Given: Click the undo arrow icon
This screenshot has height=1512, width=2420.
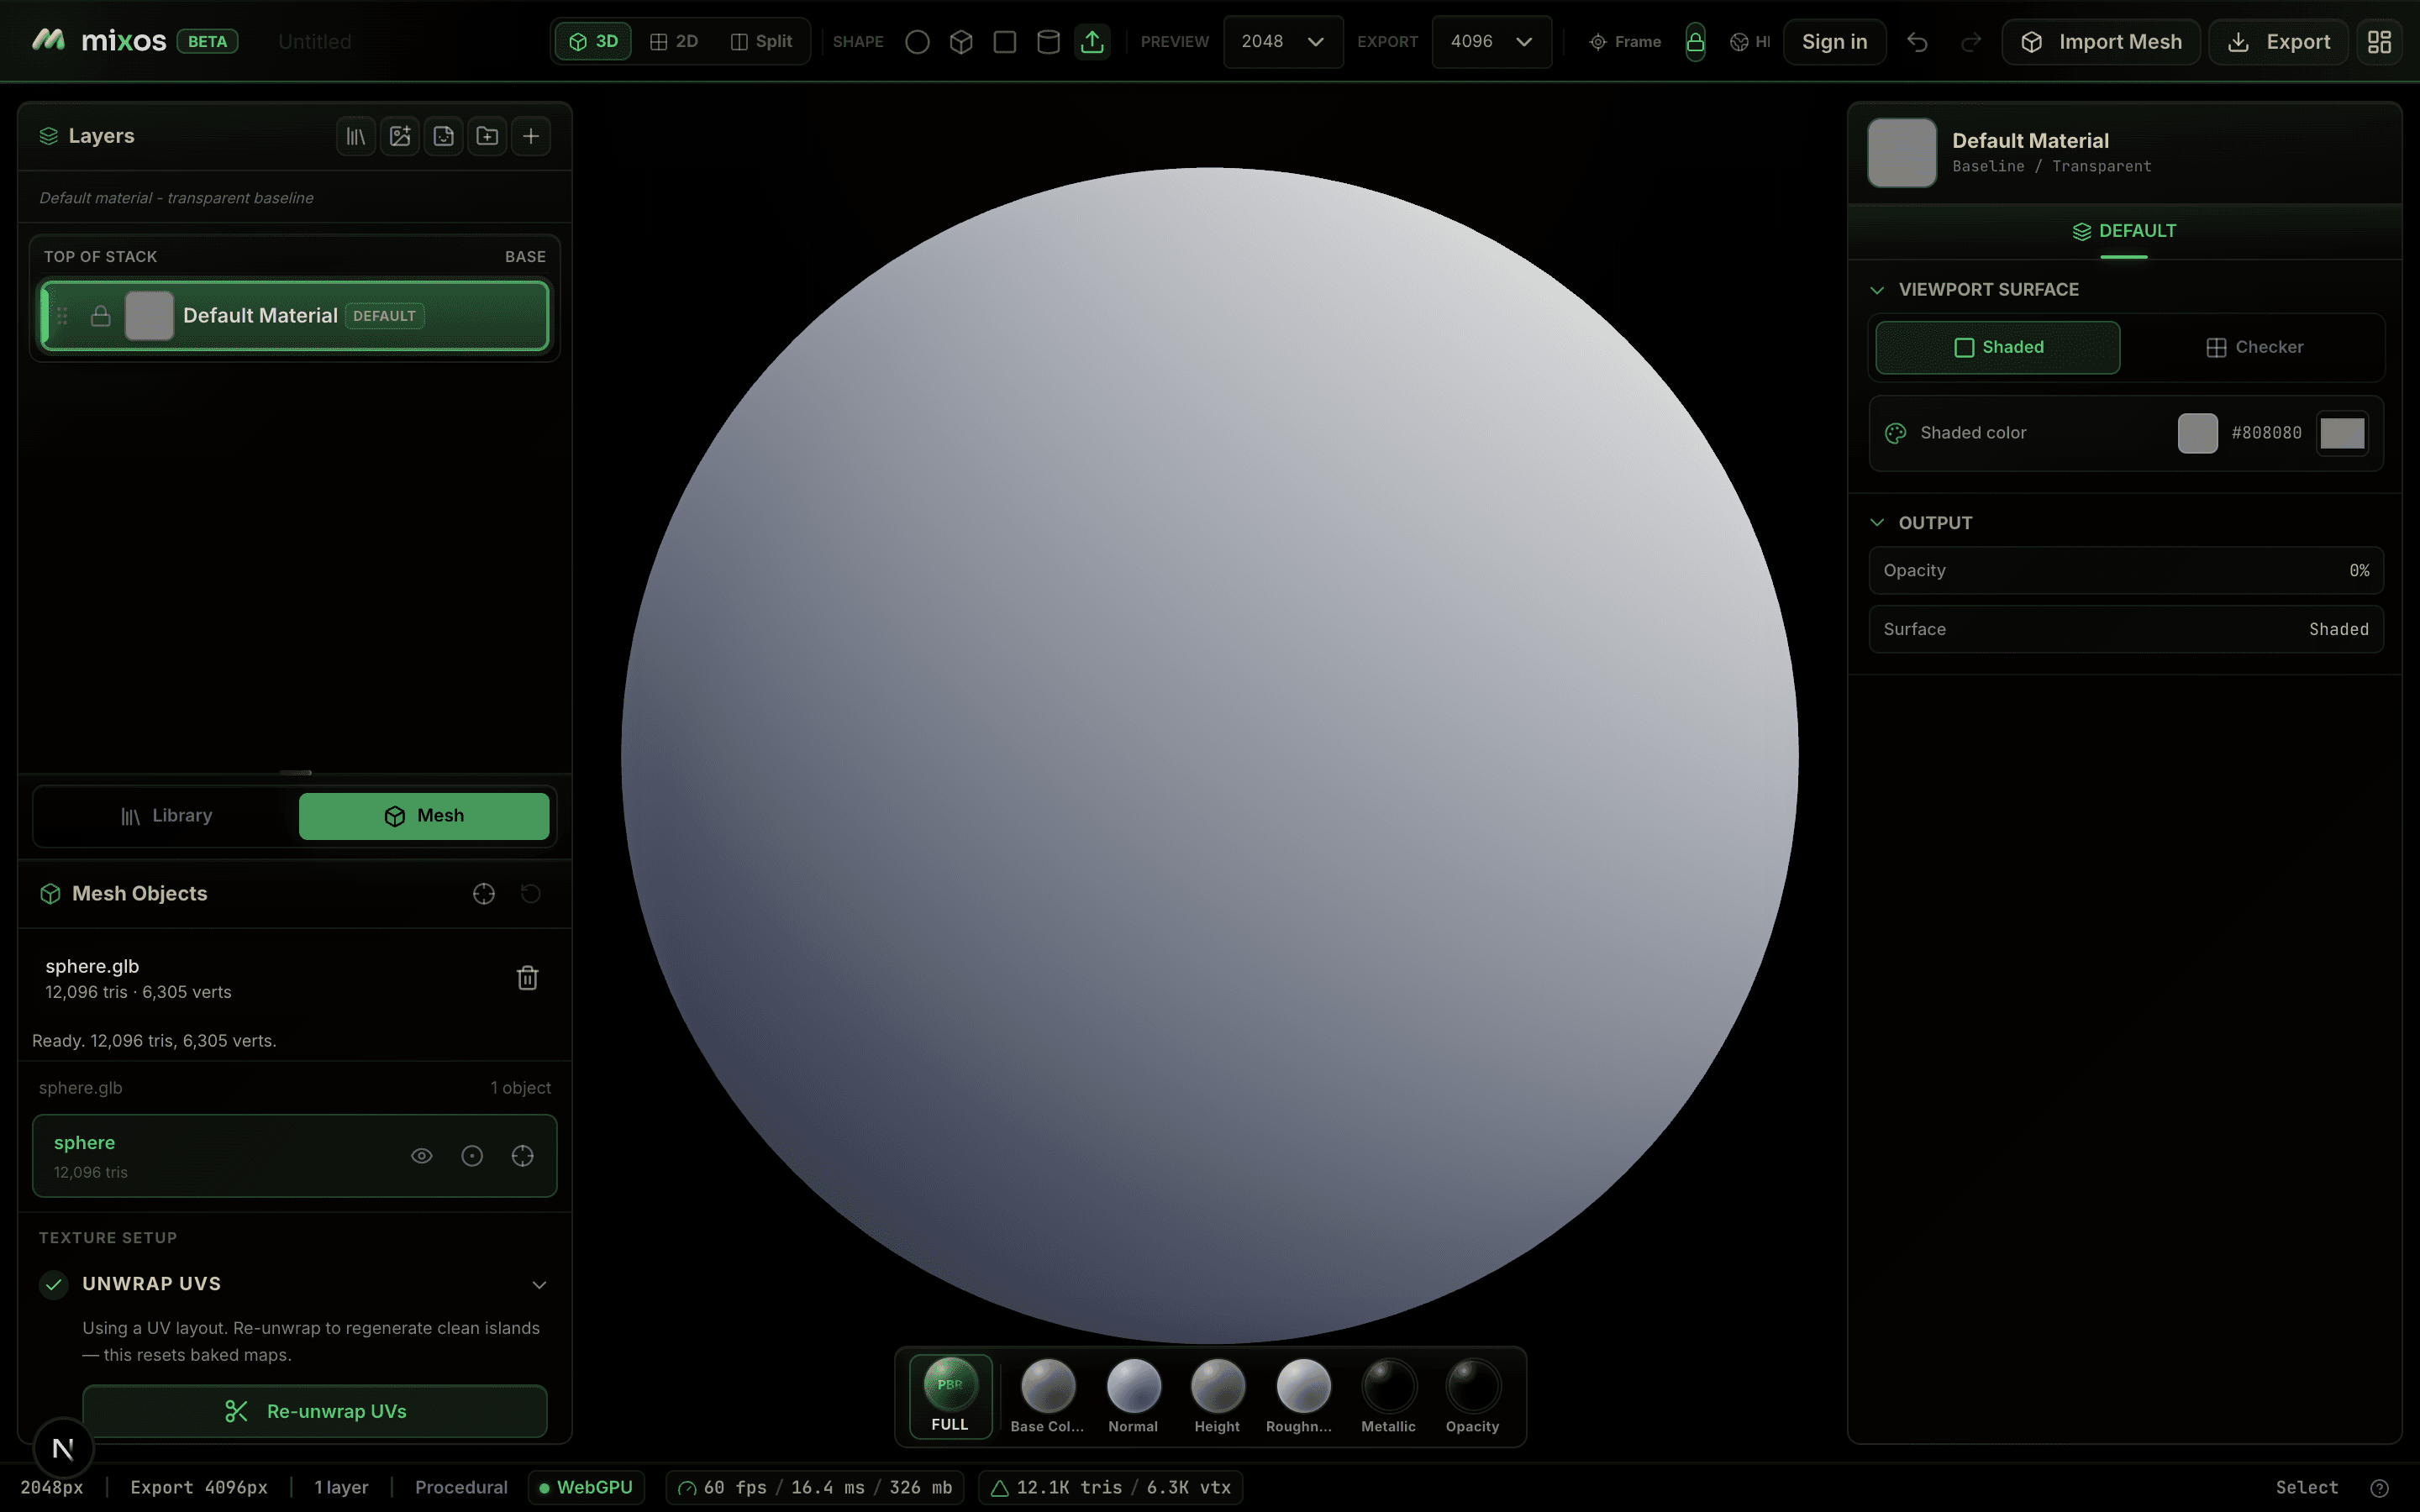Looking at the screenshot, I should (x=1917, y=42).
